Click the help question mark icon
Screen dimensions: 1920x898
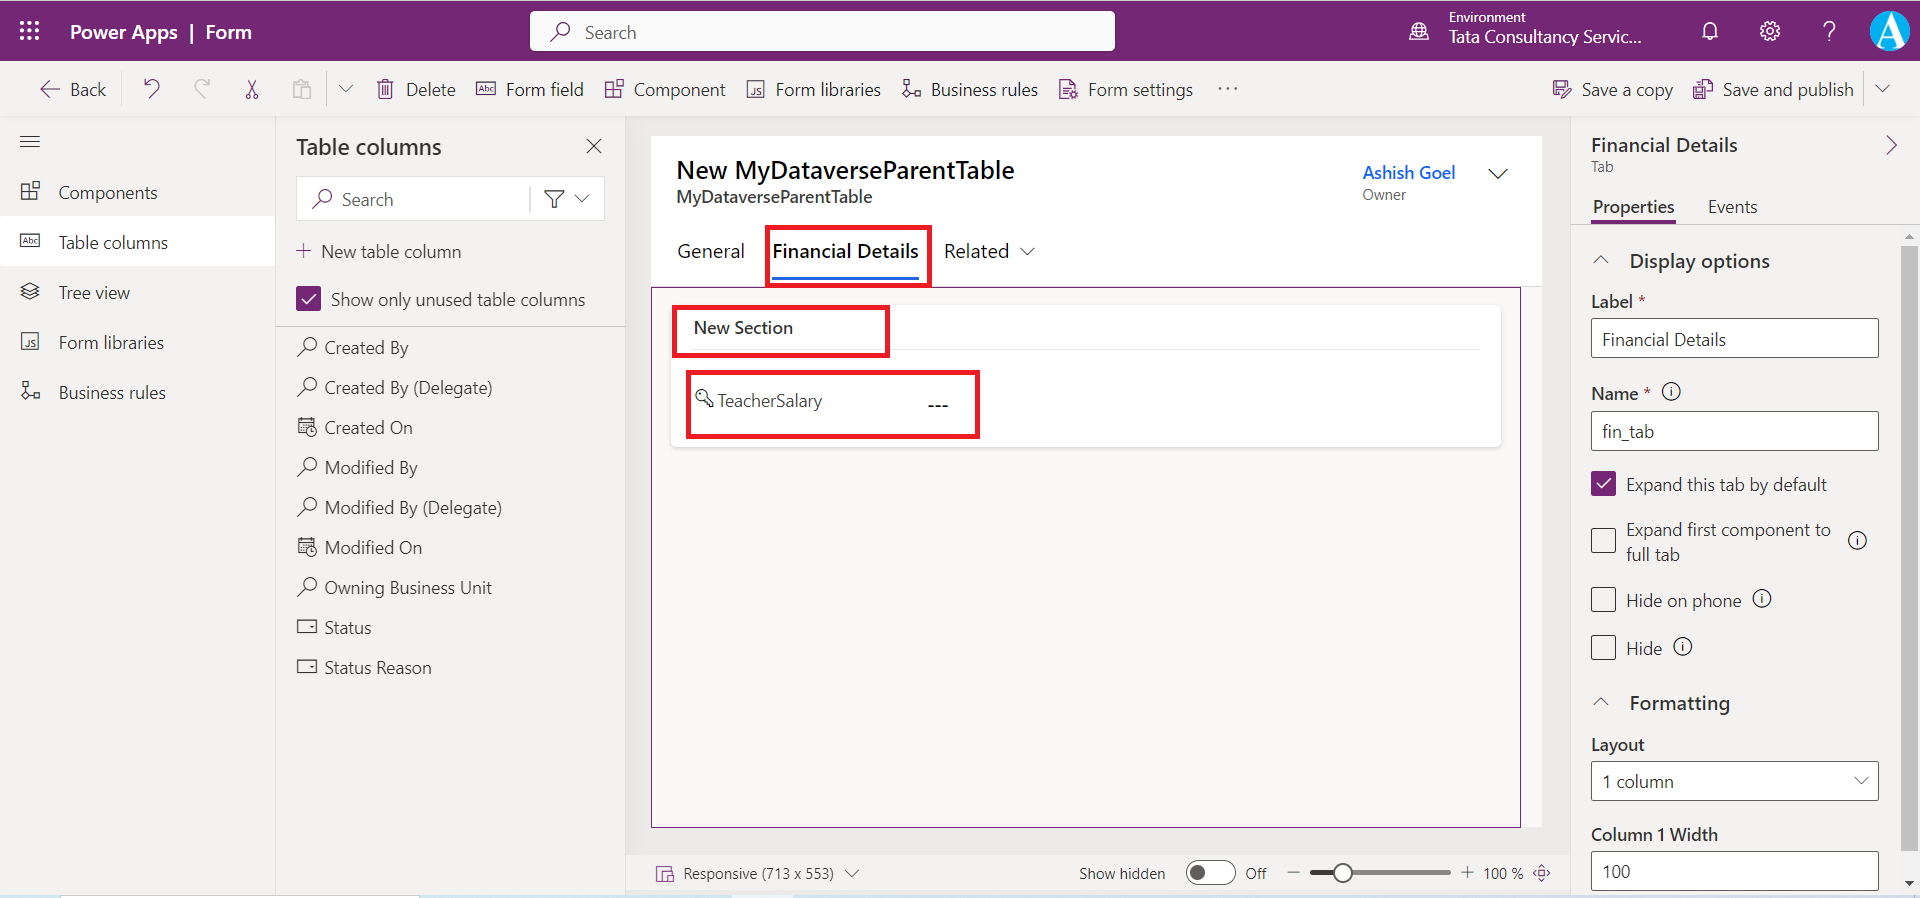pyautogui.click(x=1829, y=31)
